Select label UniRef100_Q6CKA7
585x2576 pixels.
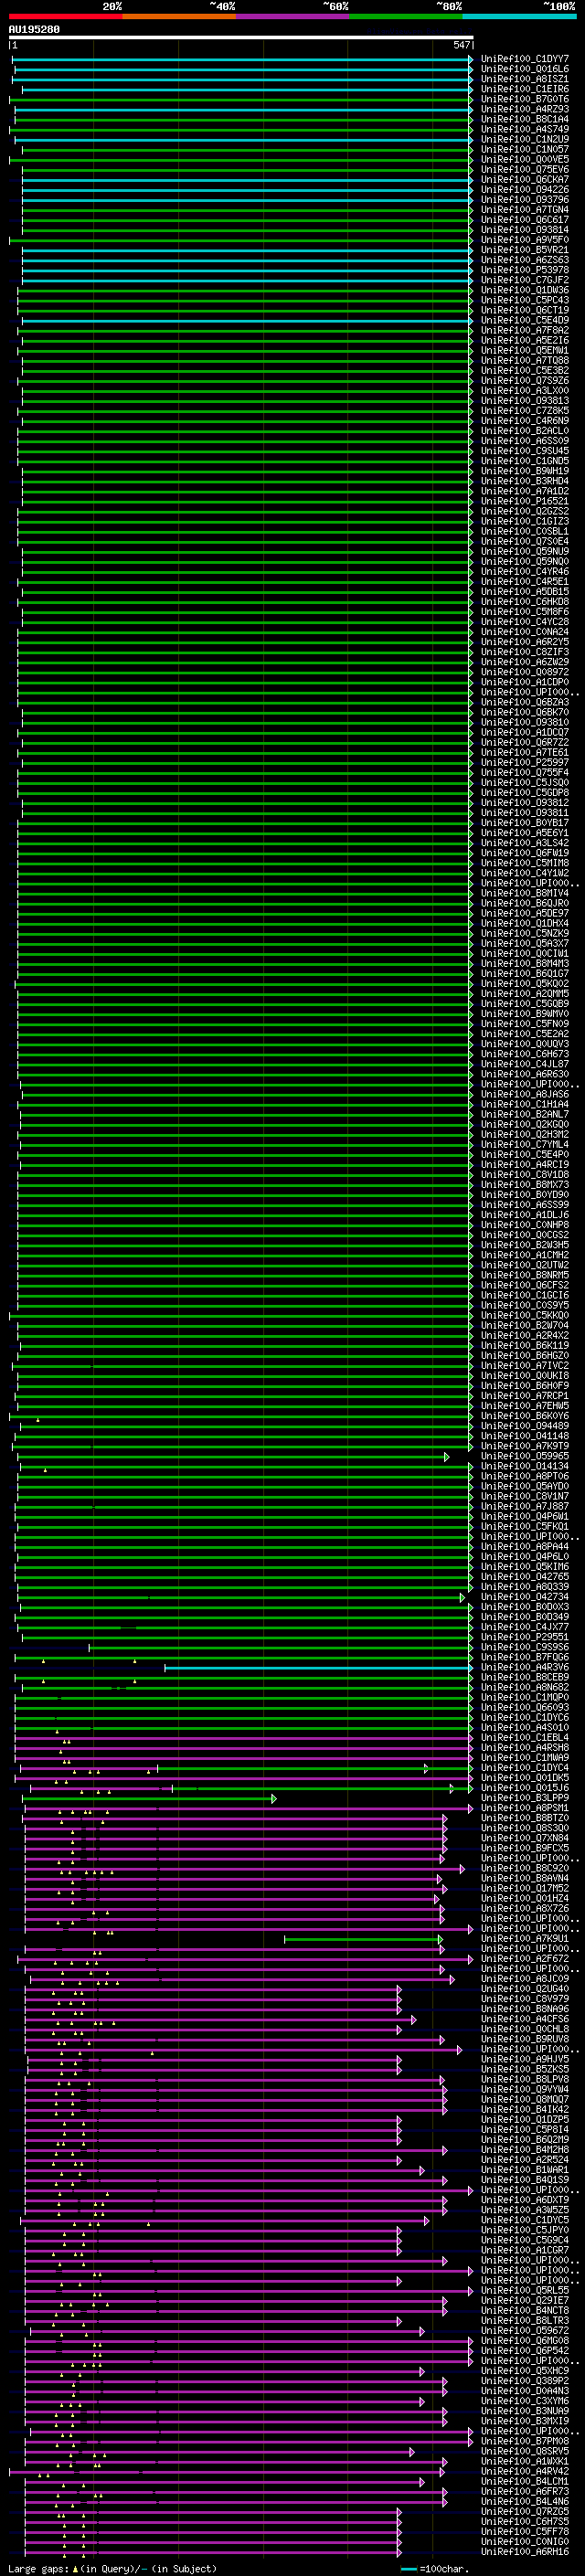point(525,180)
